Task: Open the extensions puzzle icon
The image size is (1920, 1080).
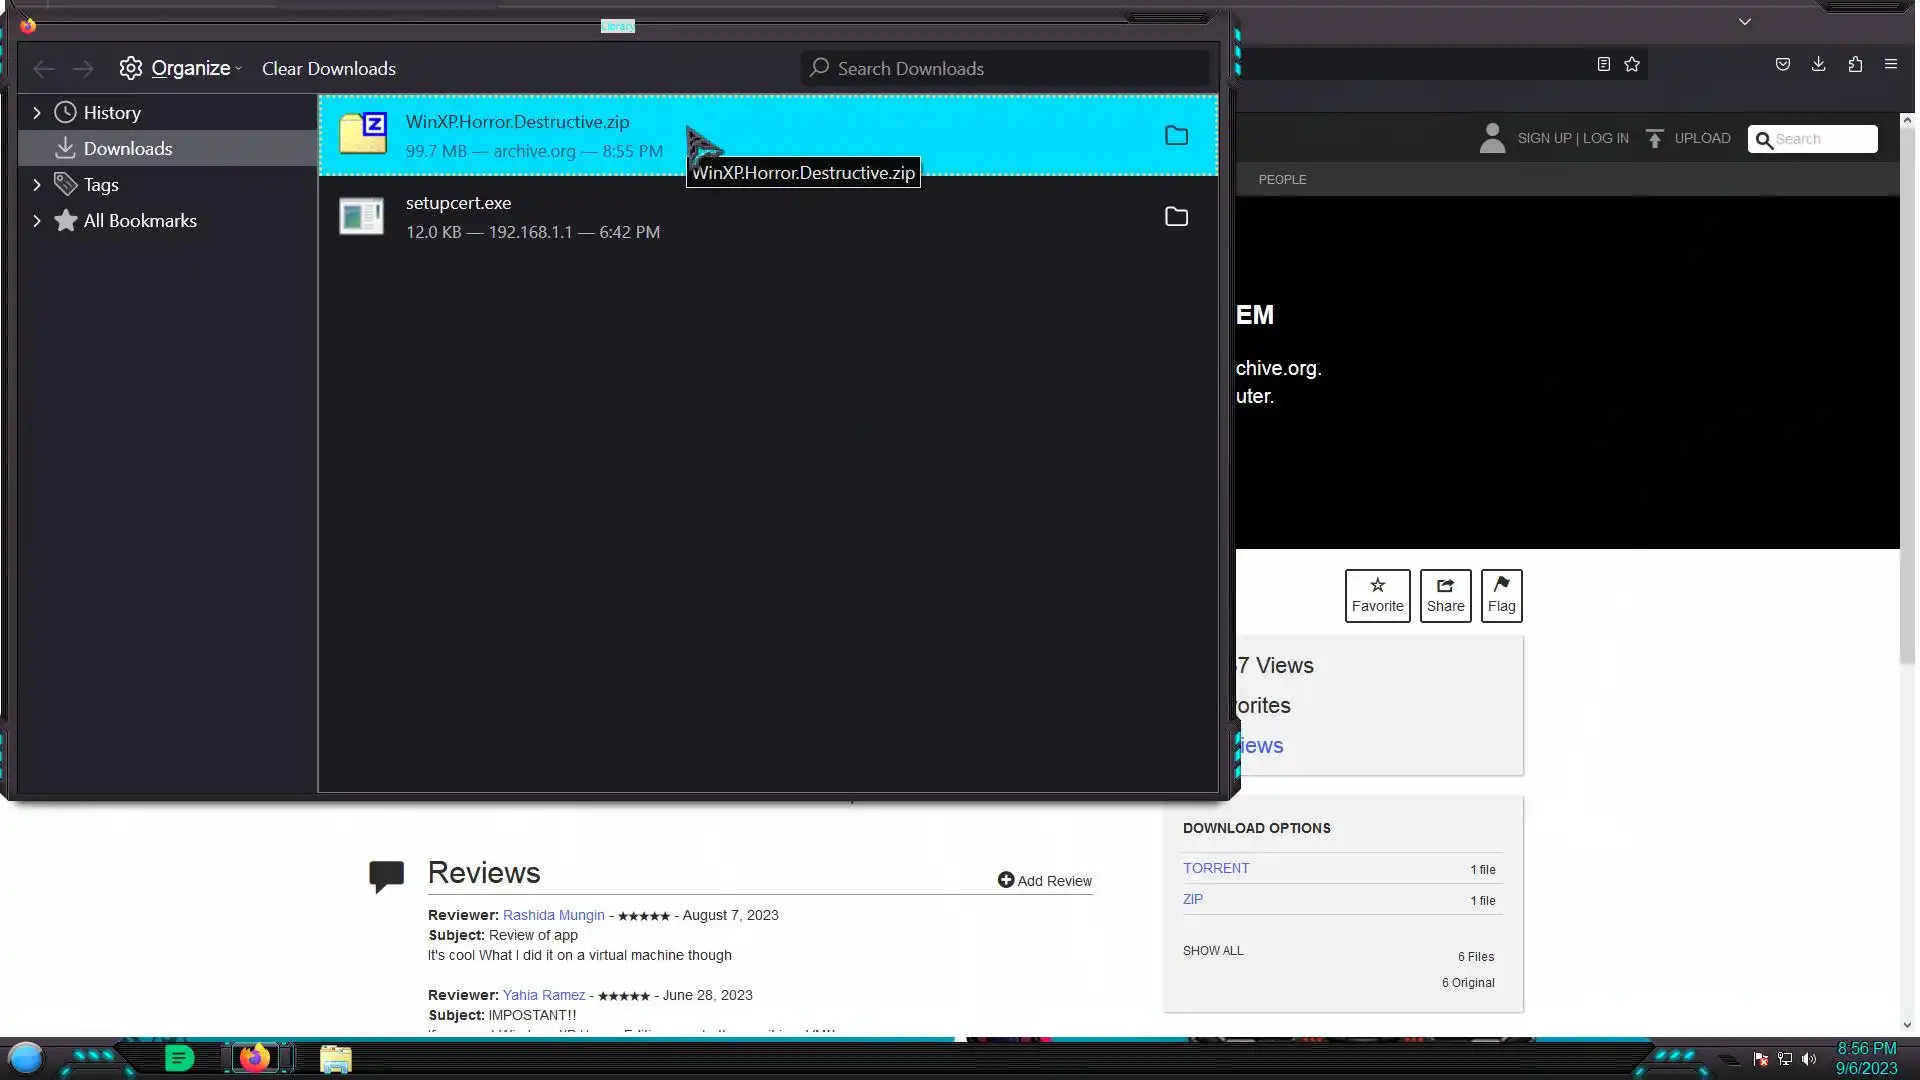Action: [x=1855, y=64]
